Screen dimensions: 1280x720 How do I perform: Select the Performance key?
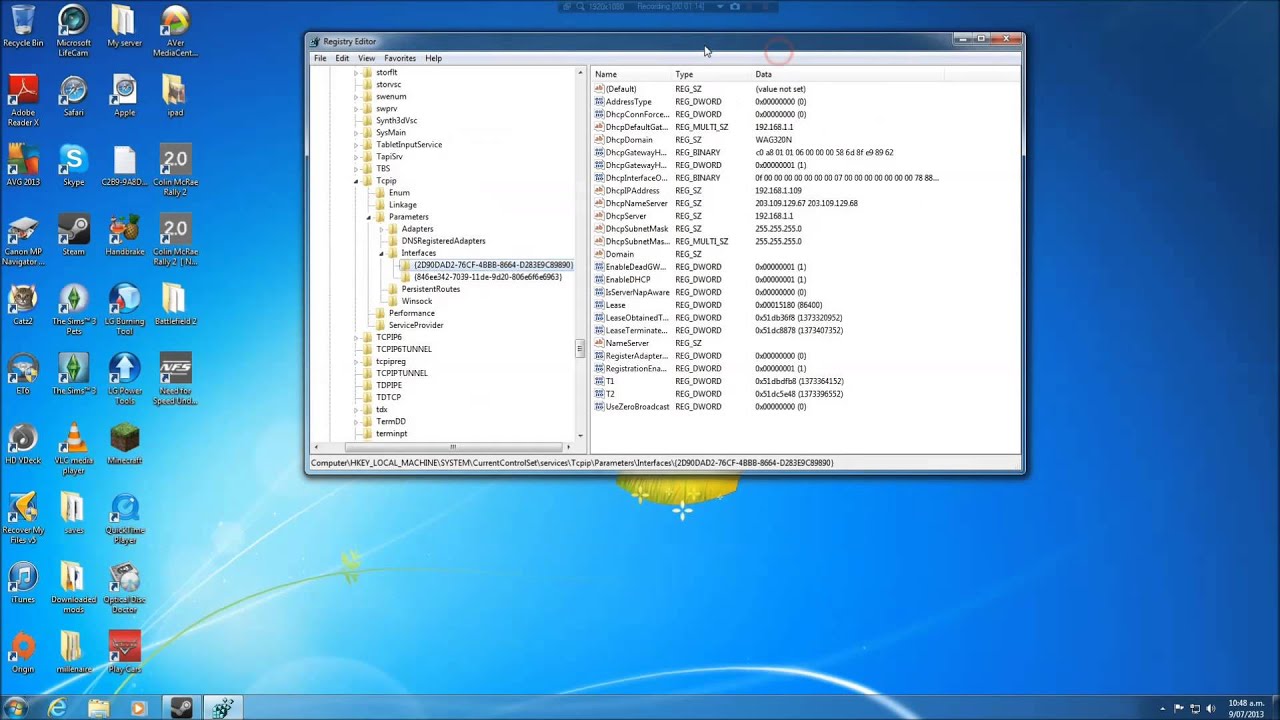pos(411,313)
